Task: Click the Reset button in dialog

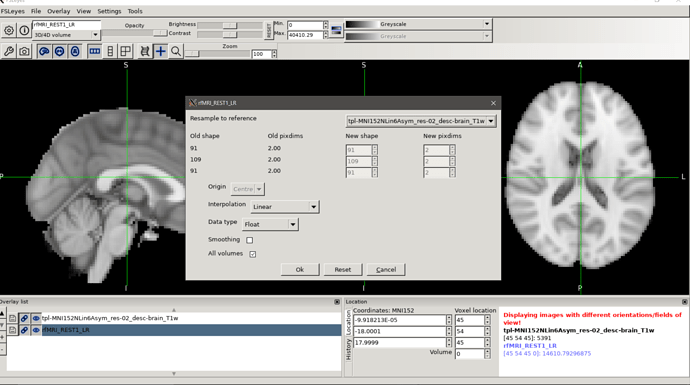Action: [x=342, y=269]
